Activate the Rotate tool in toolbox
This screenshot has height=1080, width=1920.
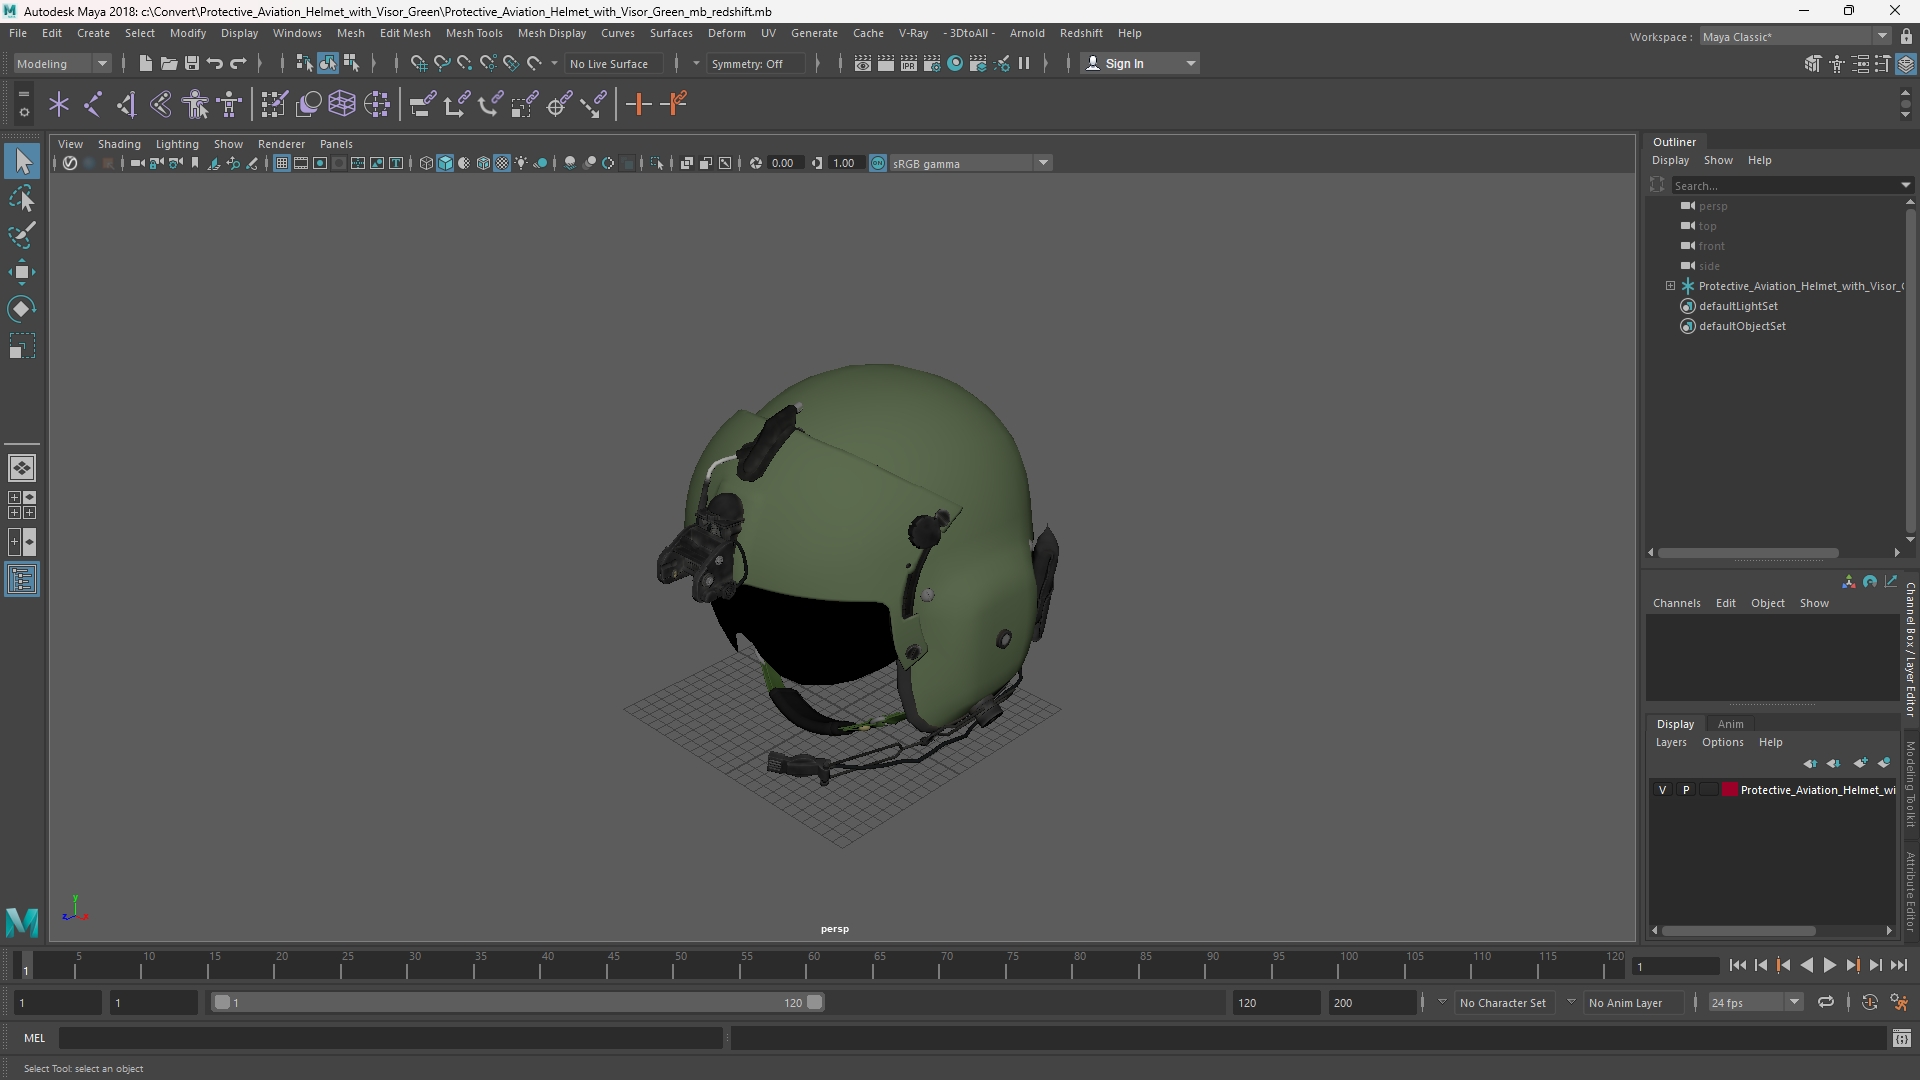tap(22, 309)
